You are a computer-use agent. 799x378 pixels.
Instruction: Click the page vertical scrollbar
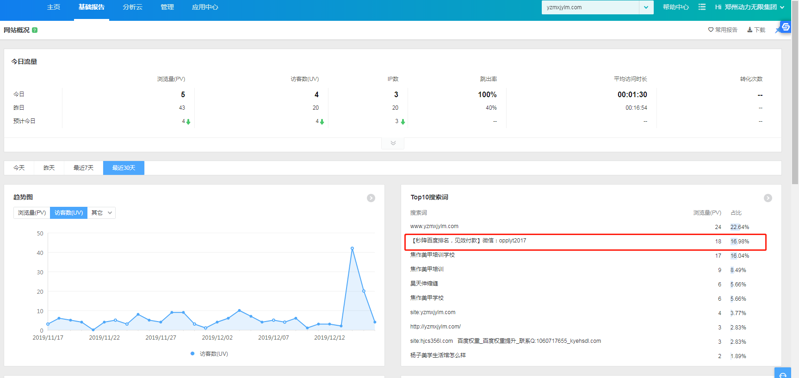795,92
